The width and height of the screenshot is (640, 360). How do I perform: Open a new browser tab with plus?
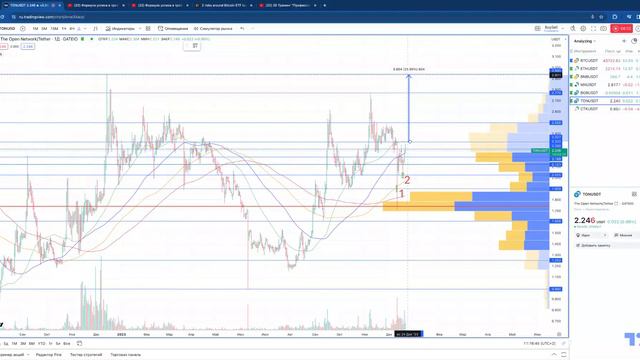pos(324,5)
